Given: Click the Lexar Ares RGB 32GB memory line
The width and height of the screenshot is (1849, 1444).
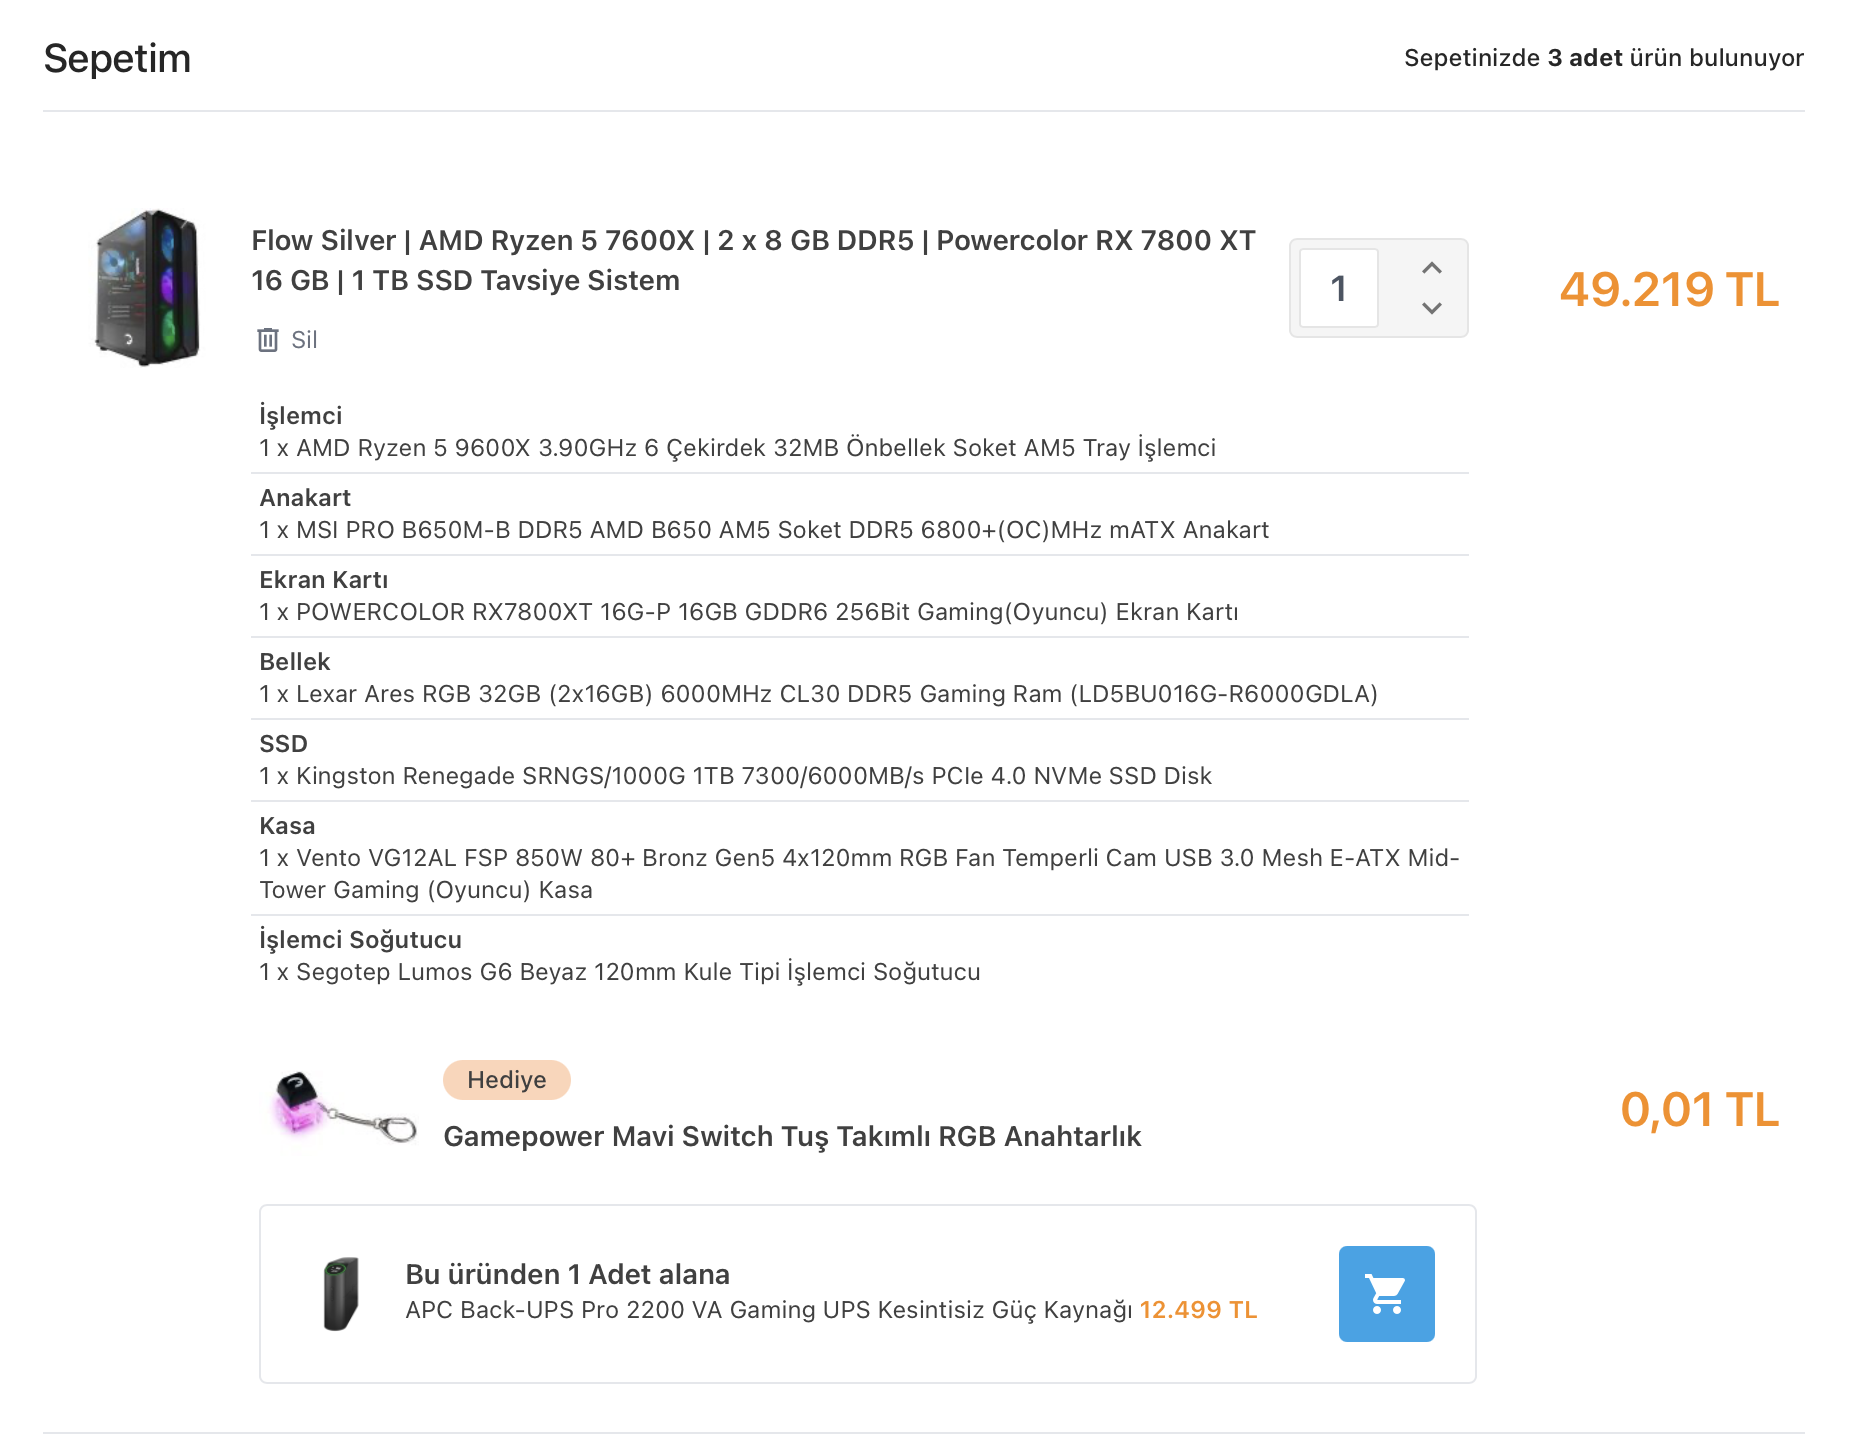Looking at the screenshot, I should click(x=818, y=694).
